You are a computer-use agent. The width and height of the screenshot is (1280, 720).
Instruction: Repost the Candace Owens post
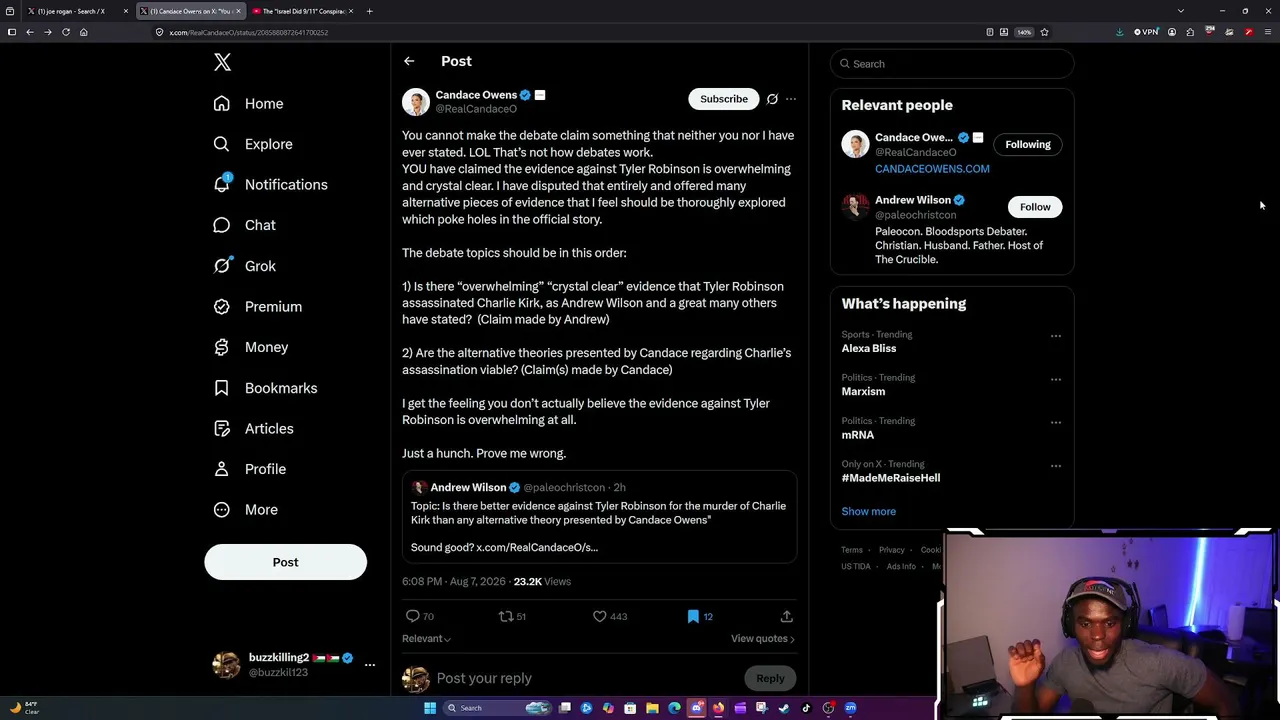point(512,616)
